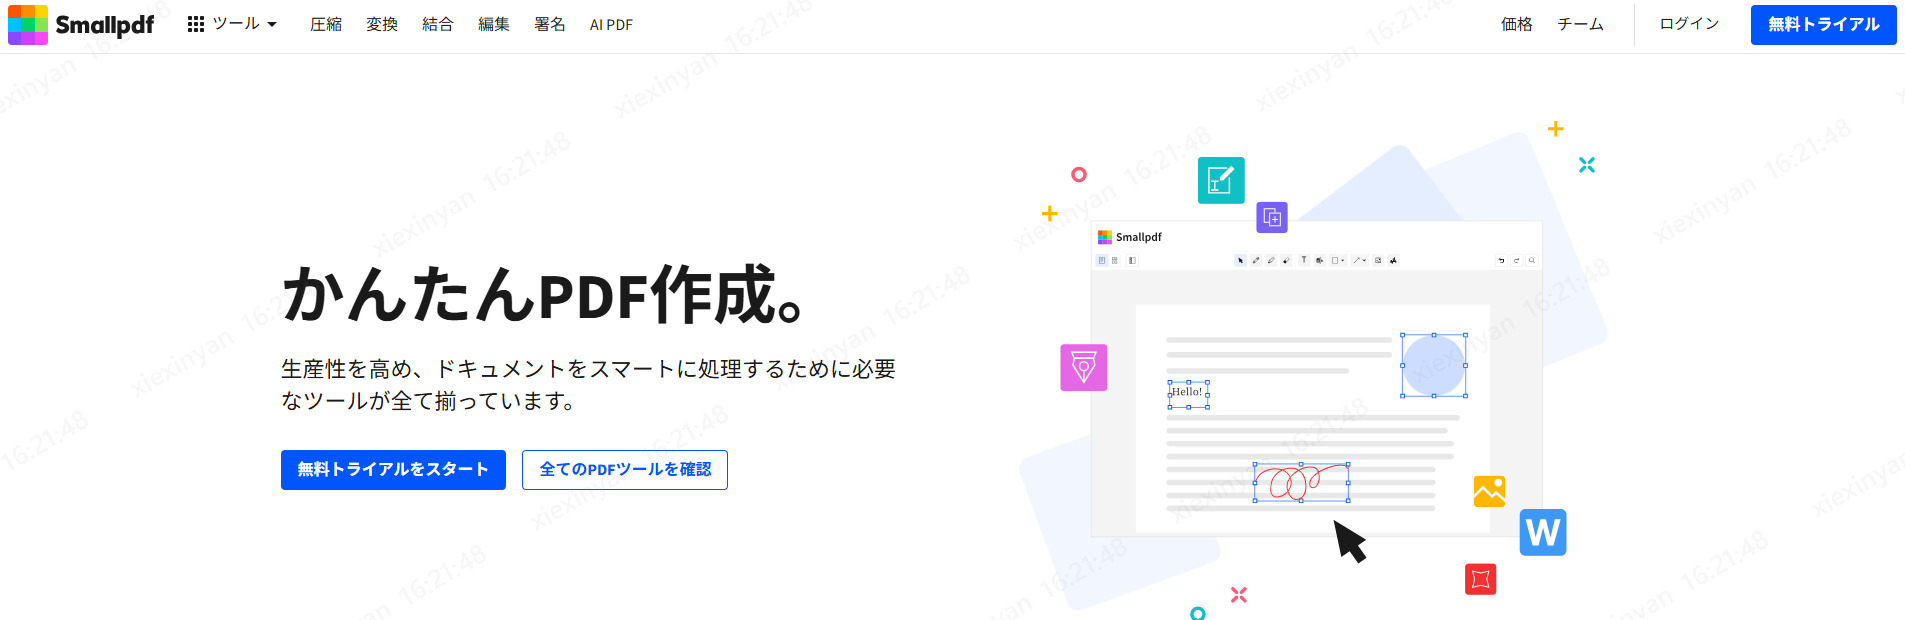Open the AI PDF menu item

pyautogui.click(x=611, y=24)
